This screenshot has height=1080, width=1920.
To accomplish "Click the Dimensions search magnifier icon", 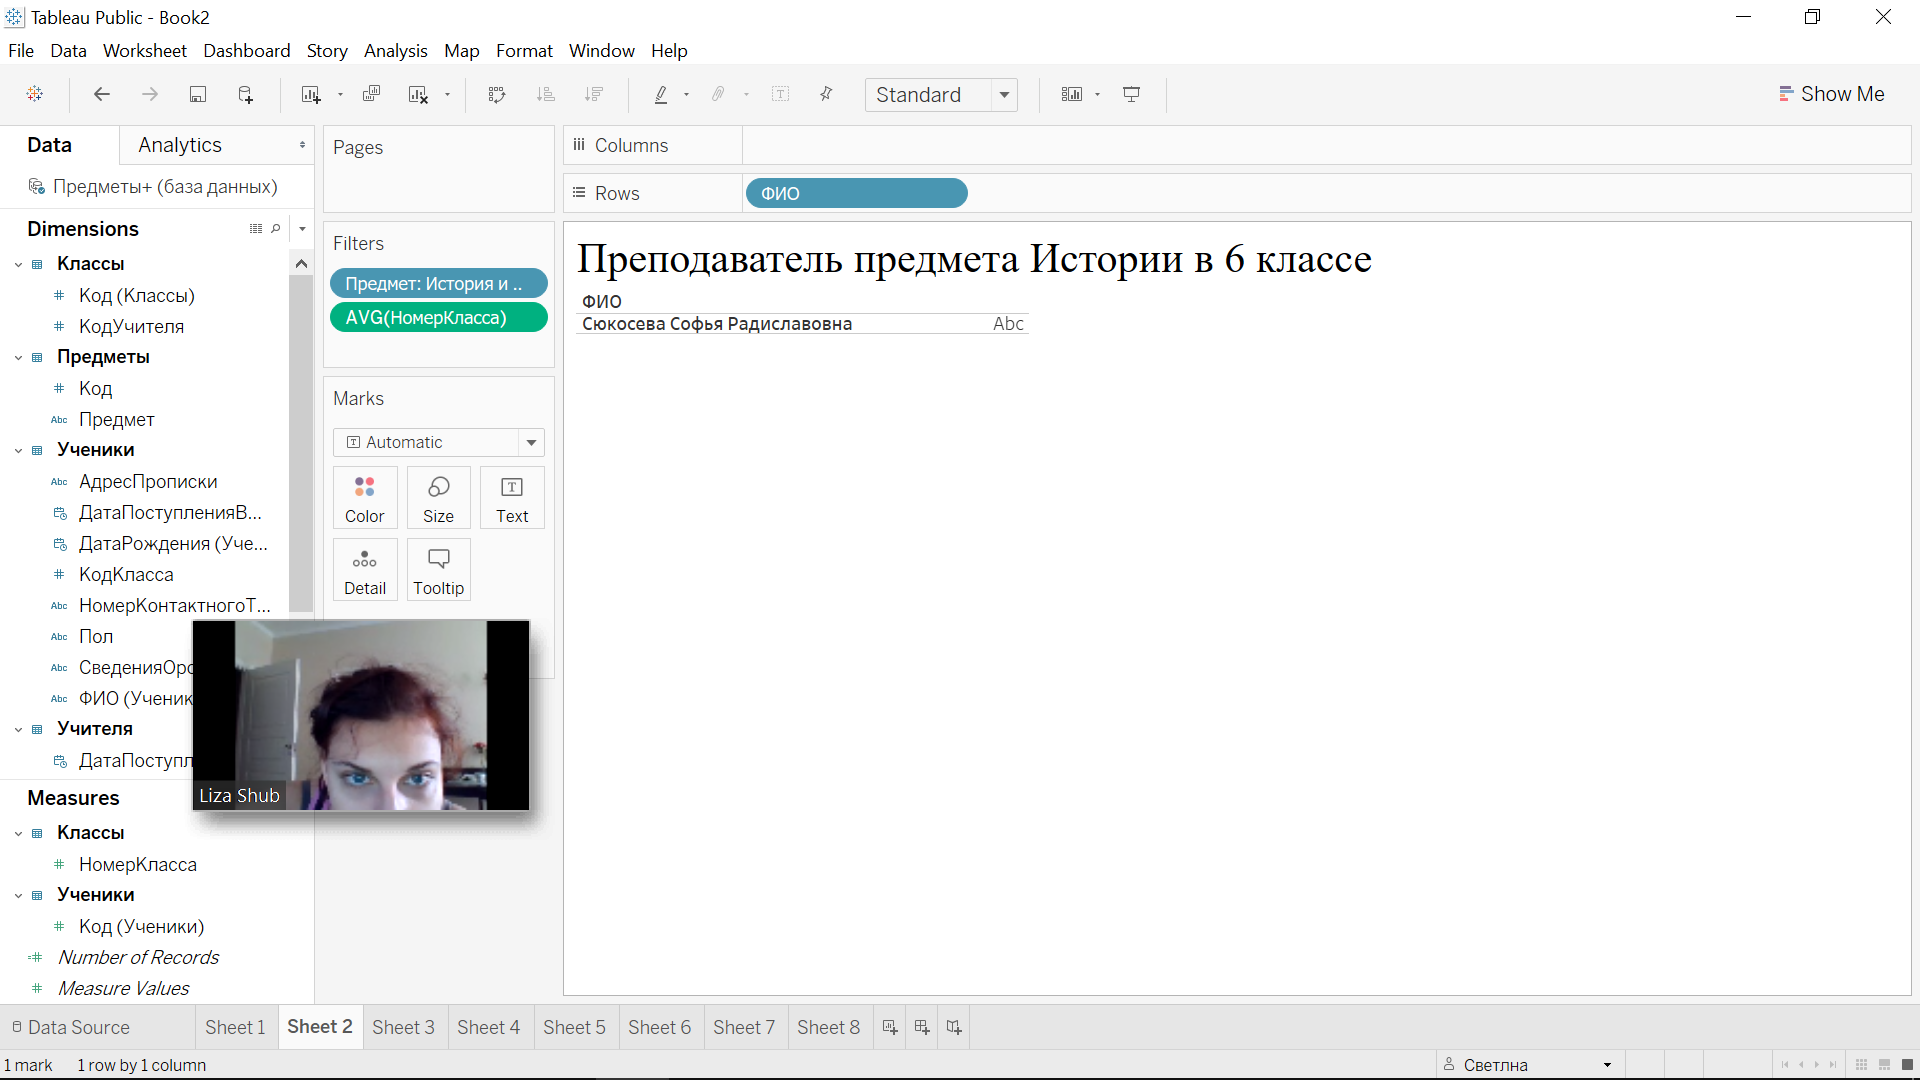I will coord(276,229).
